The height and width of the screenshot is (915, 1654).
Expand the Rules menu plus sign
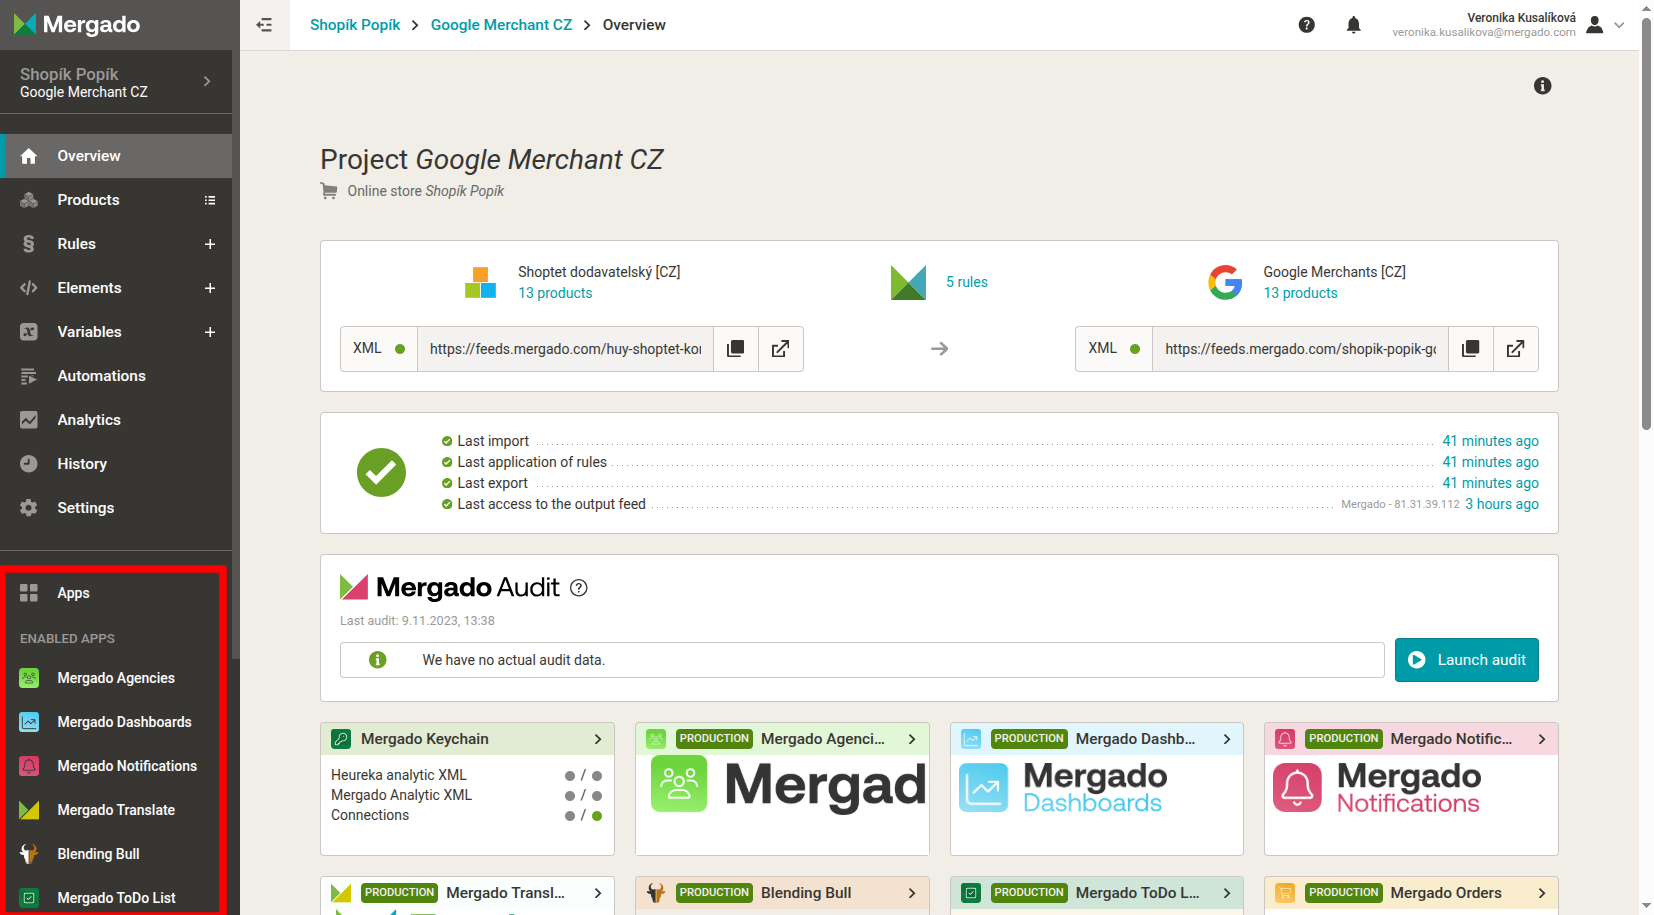tap(210, 244)
